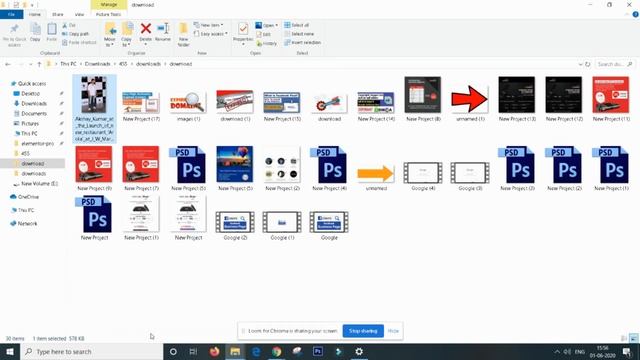
Task: Show hidden system tray icons
Action: tap(557, 351)
